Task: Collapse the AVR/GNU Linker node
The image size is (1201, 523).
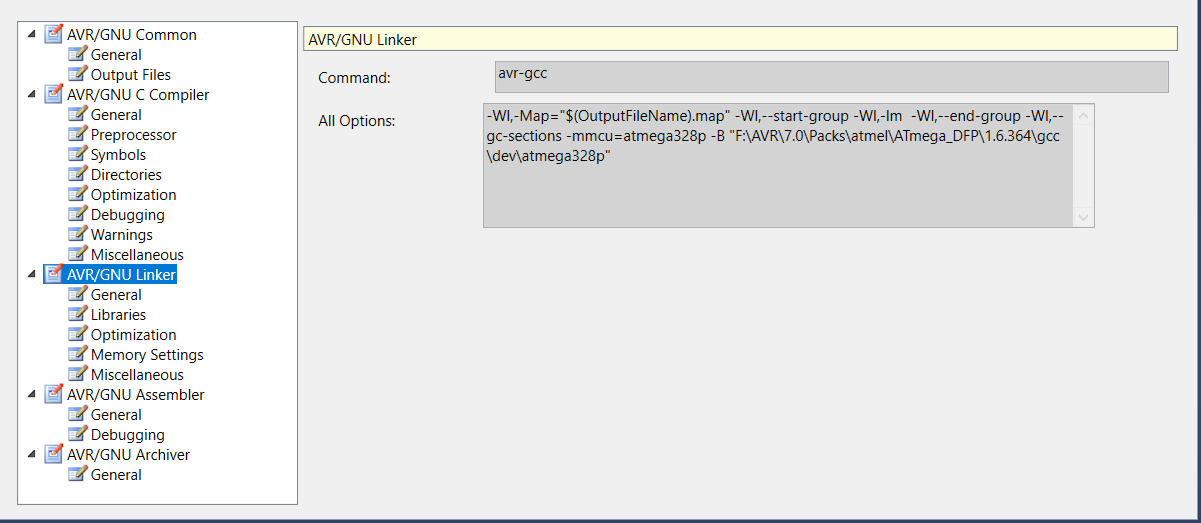Action: [31, 274]
